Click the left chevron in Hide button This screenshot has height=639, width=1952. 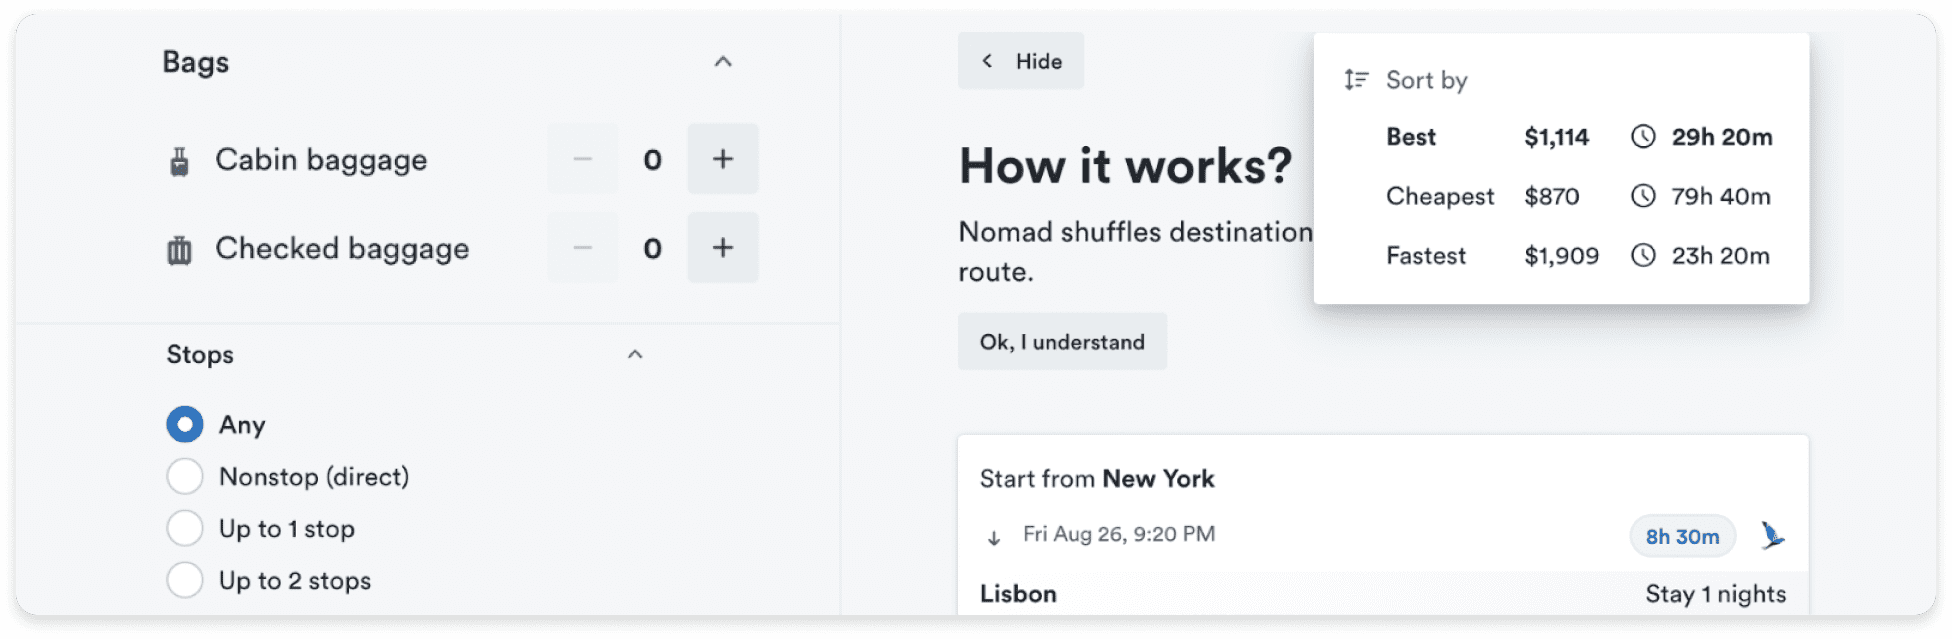coord(987,61)
